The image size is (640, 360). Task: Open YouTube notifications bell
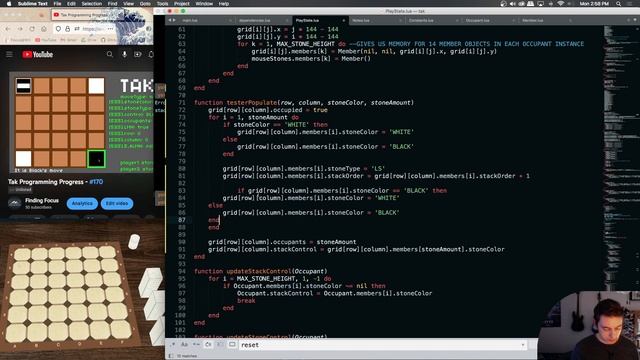click(151, 54)
